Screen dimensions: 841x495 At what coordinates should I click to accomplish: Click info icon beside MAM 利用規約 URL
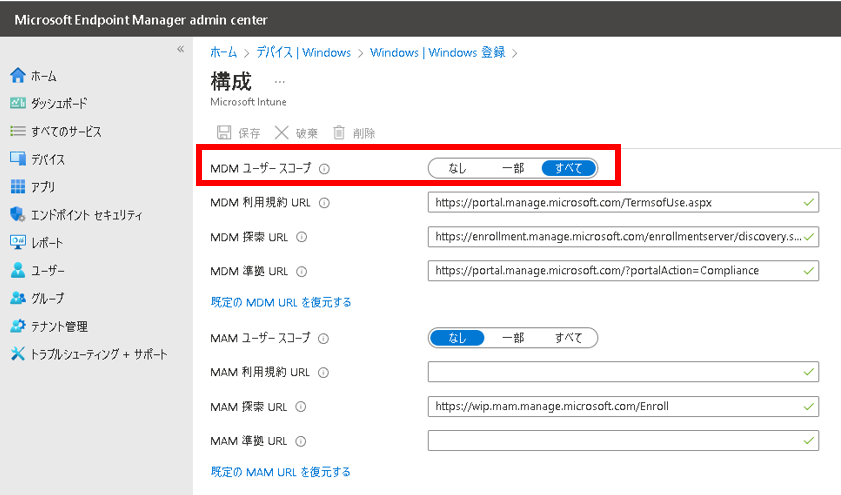(323, 373)
